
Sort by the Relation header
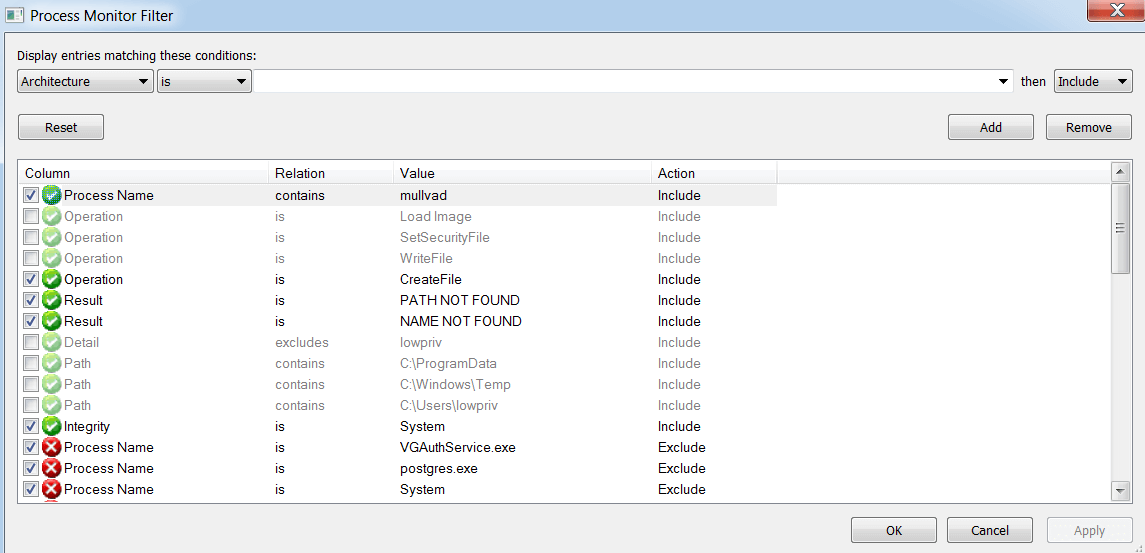(331, 173)
